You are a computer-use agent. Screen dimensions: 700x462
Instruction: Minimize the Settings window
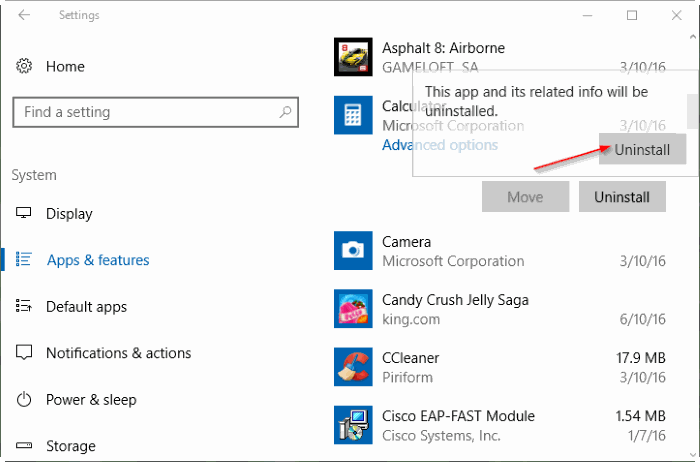click(588, 16)
